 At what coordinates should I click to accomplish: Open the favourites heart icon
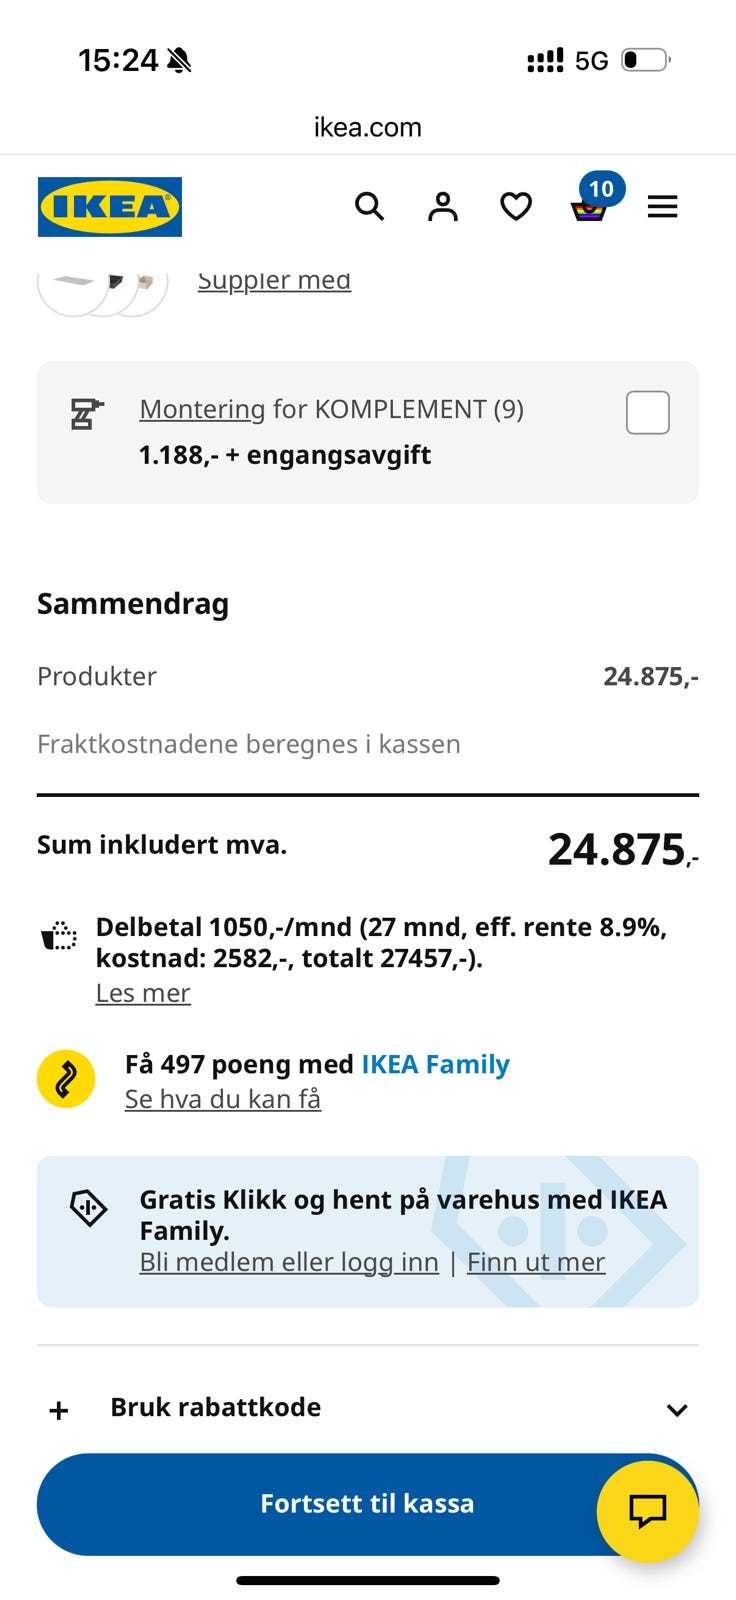516,207
